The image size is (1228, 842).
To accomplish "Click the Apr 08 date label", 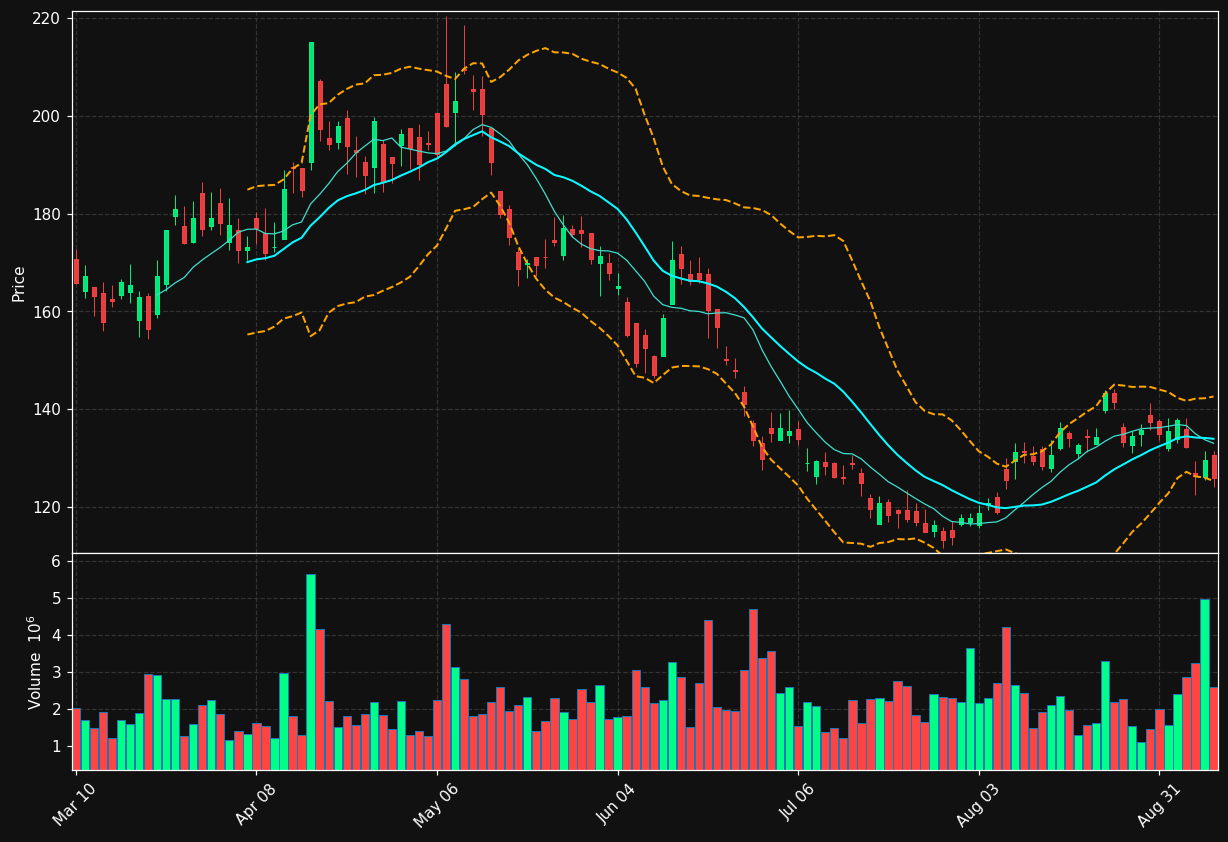I will click(x=256, y=805).
